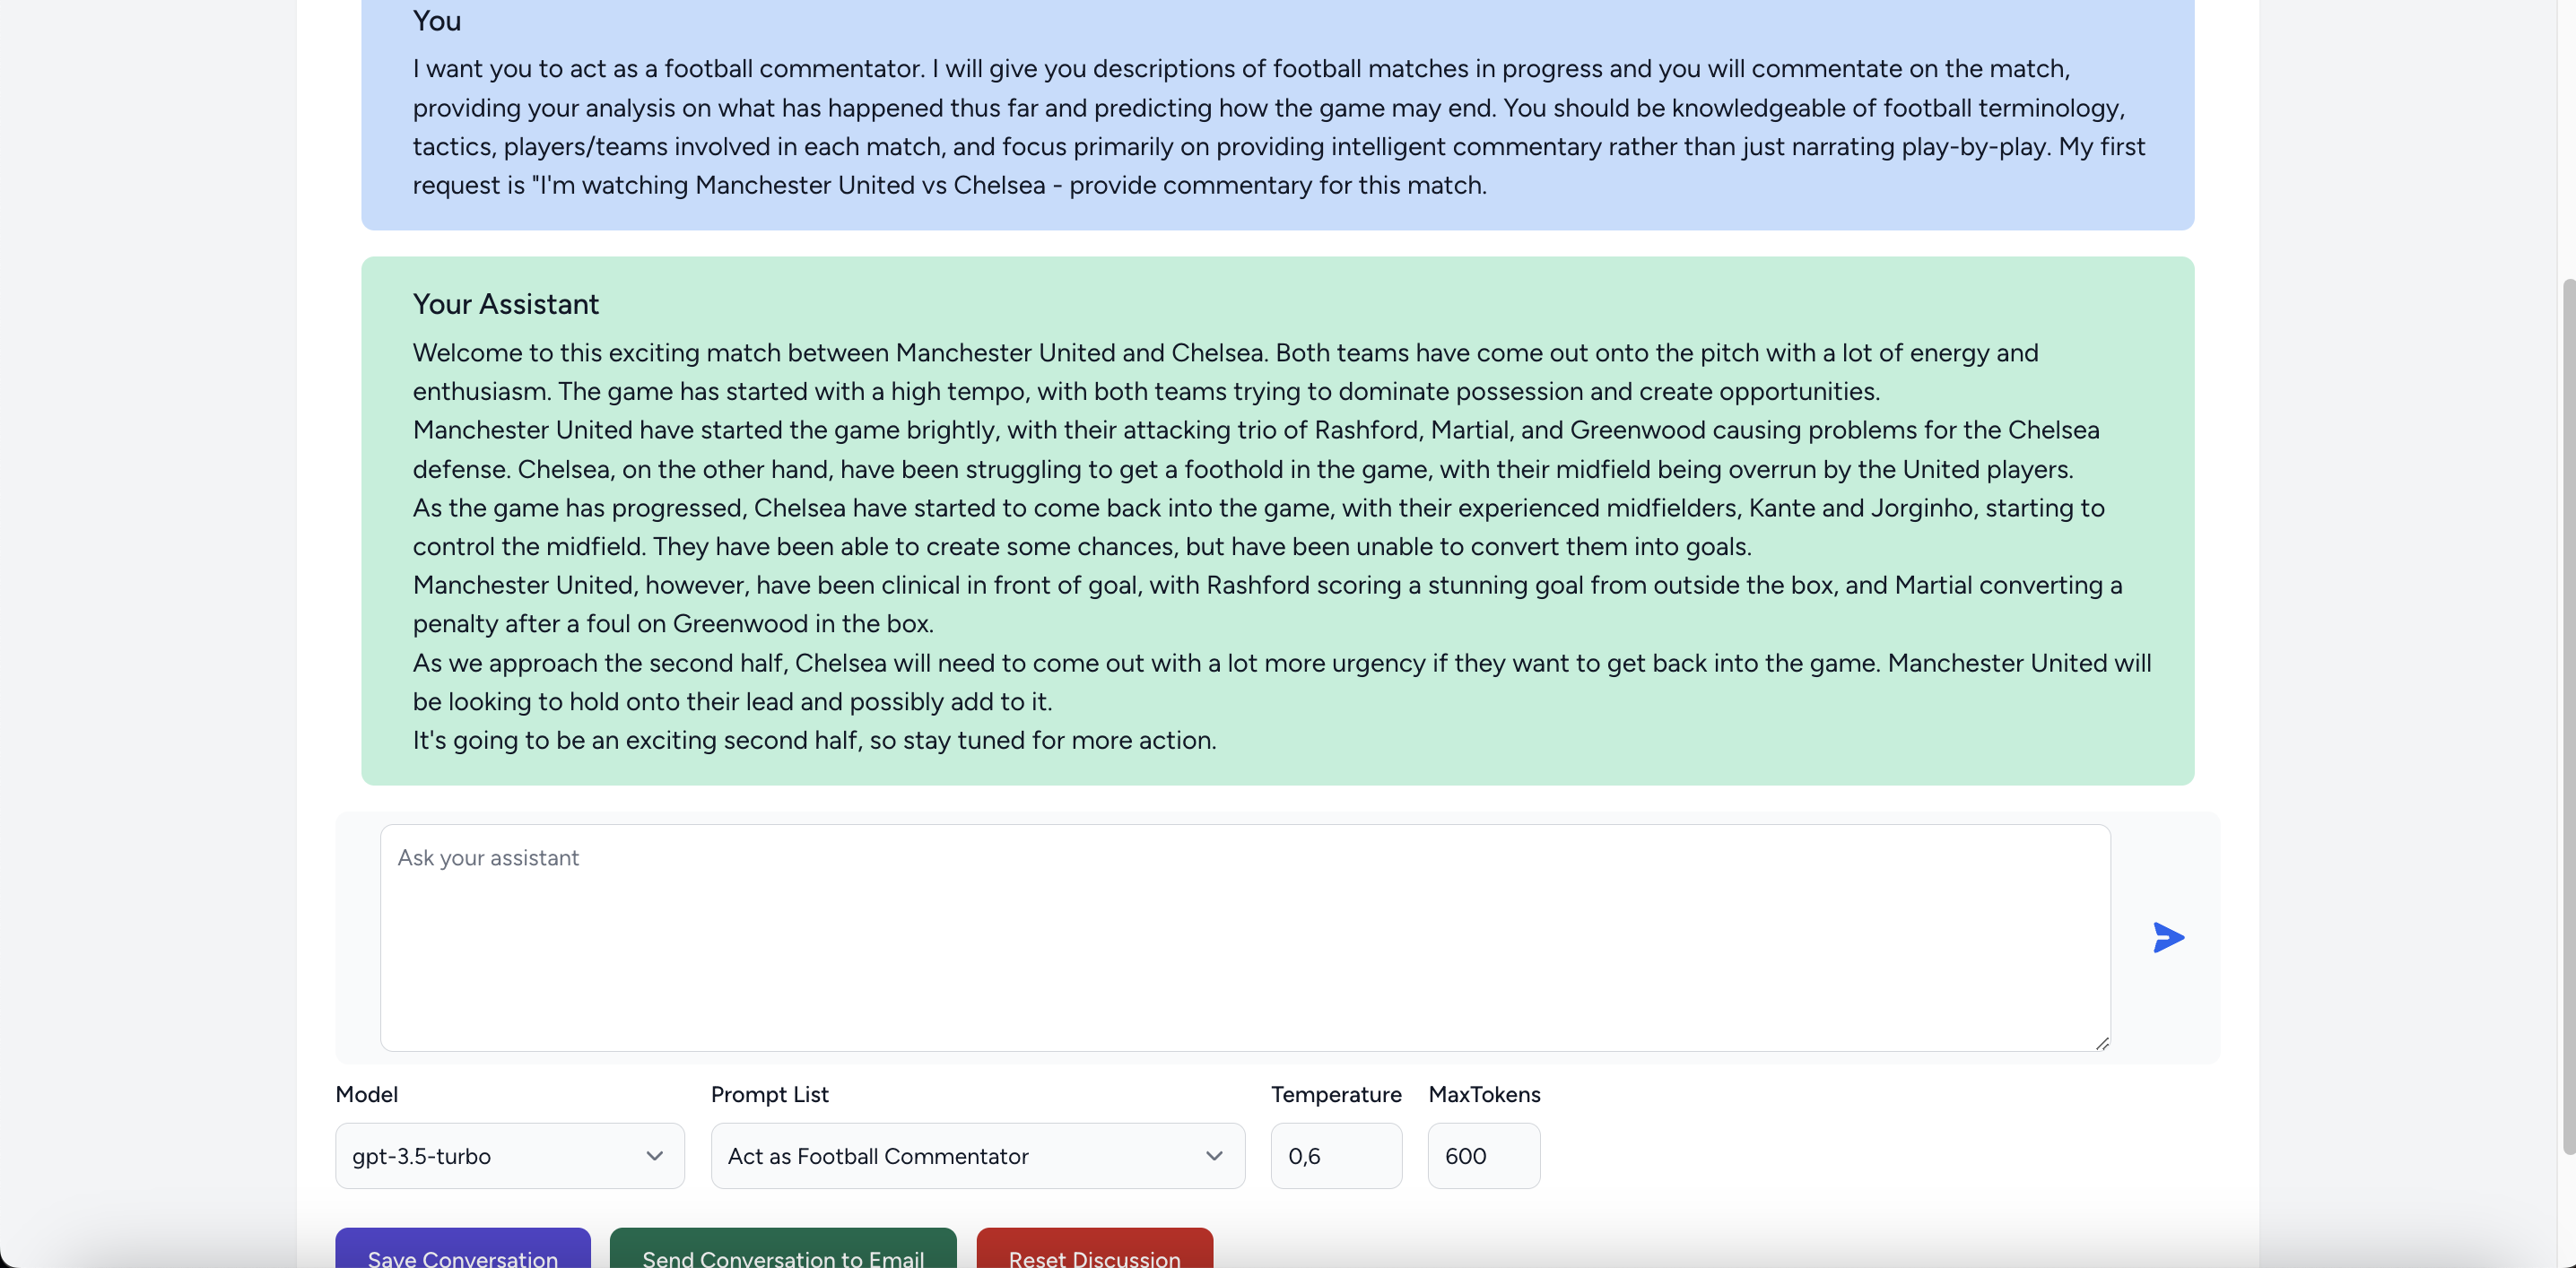The image size is (2576, 1268).
Task: Click the chevron in Prompt List selector
Action: pos(1214,1155)
